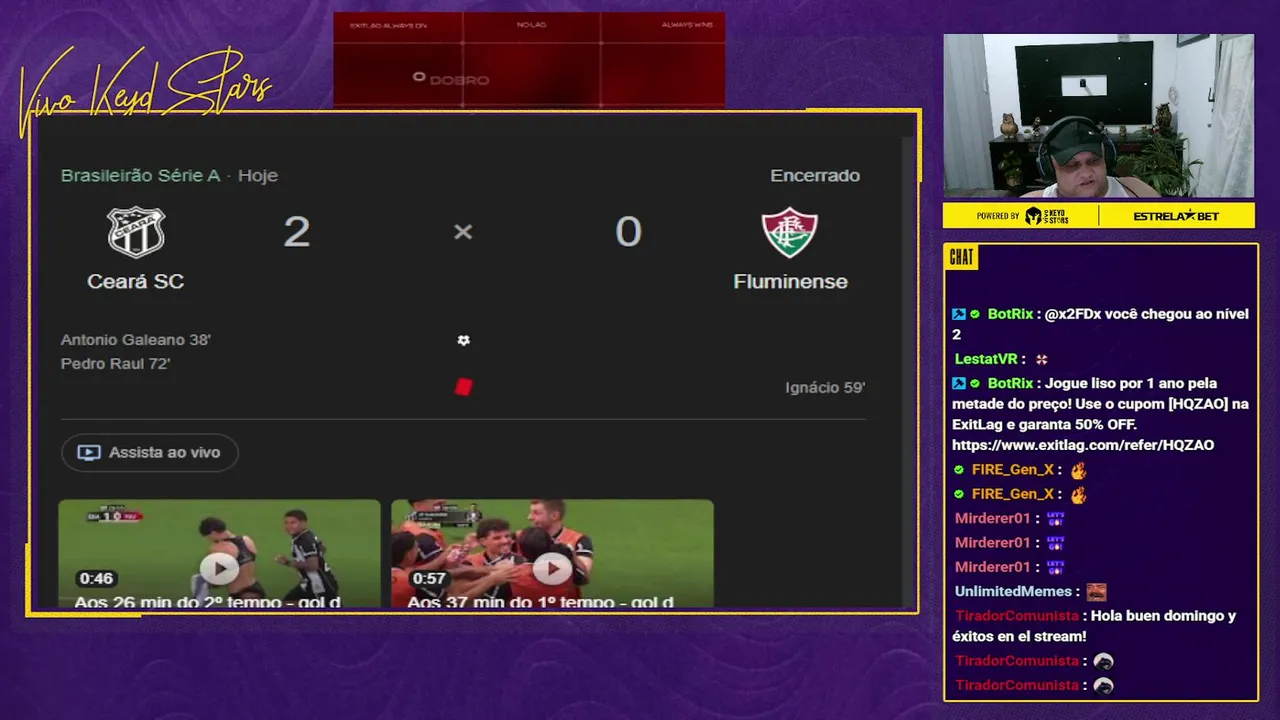Play the 0:57 highlight video
Viewport: 1280px width, 720px height.
(x=552, y=569)
